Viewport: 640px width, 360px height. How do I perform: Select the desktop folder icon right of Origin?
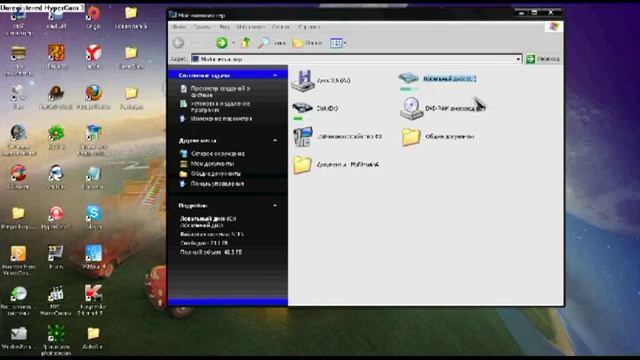[131, 13]
